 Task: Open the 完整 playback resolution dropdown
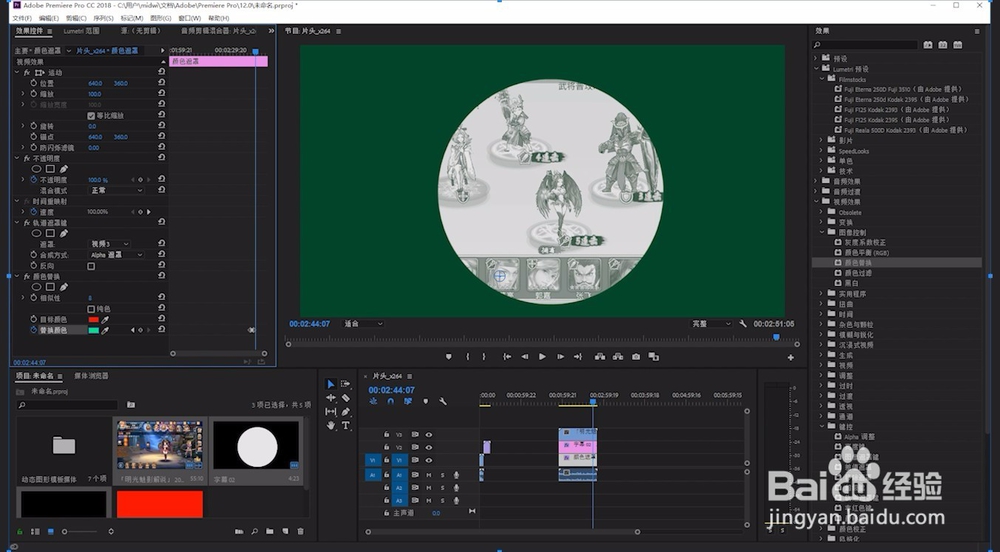(711, 324)
